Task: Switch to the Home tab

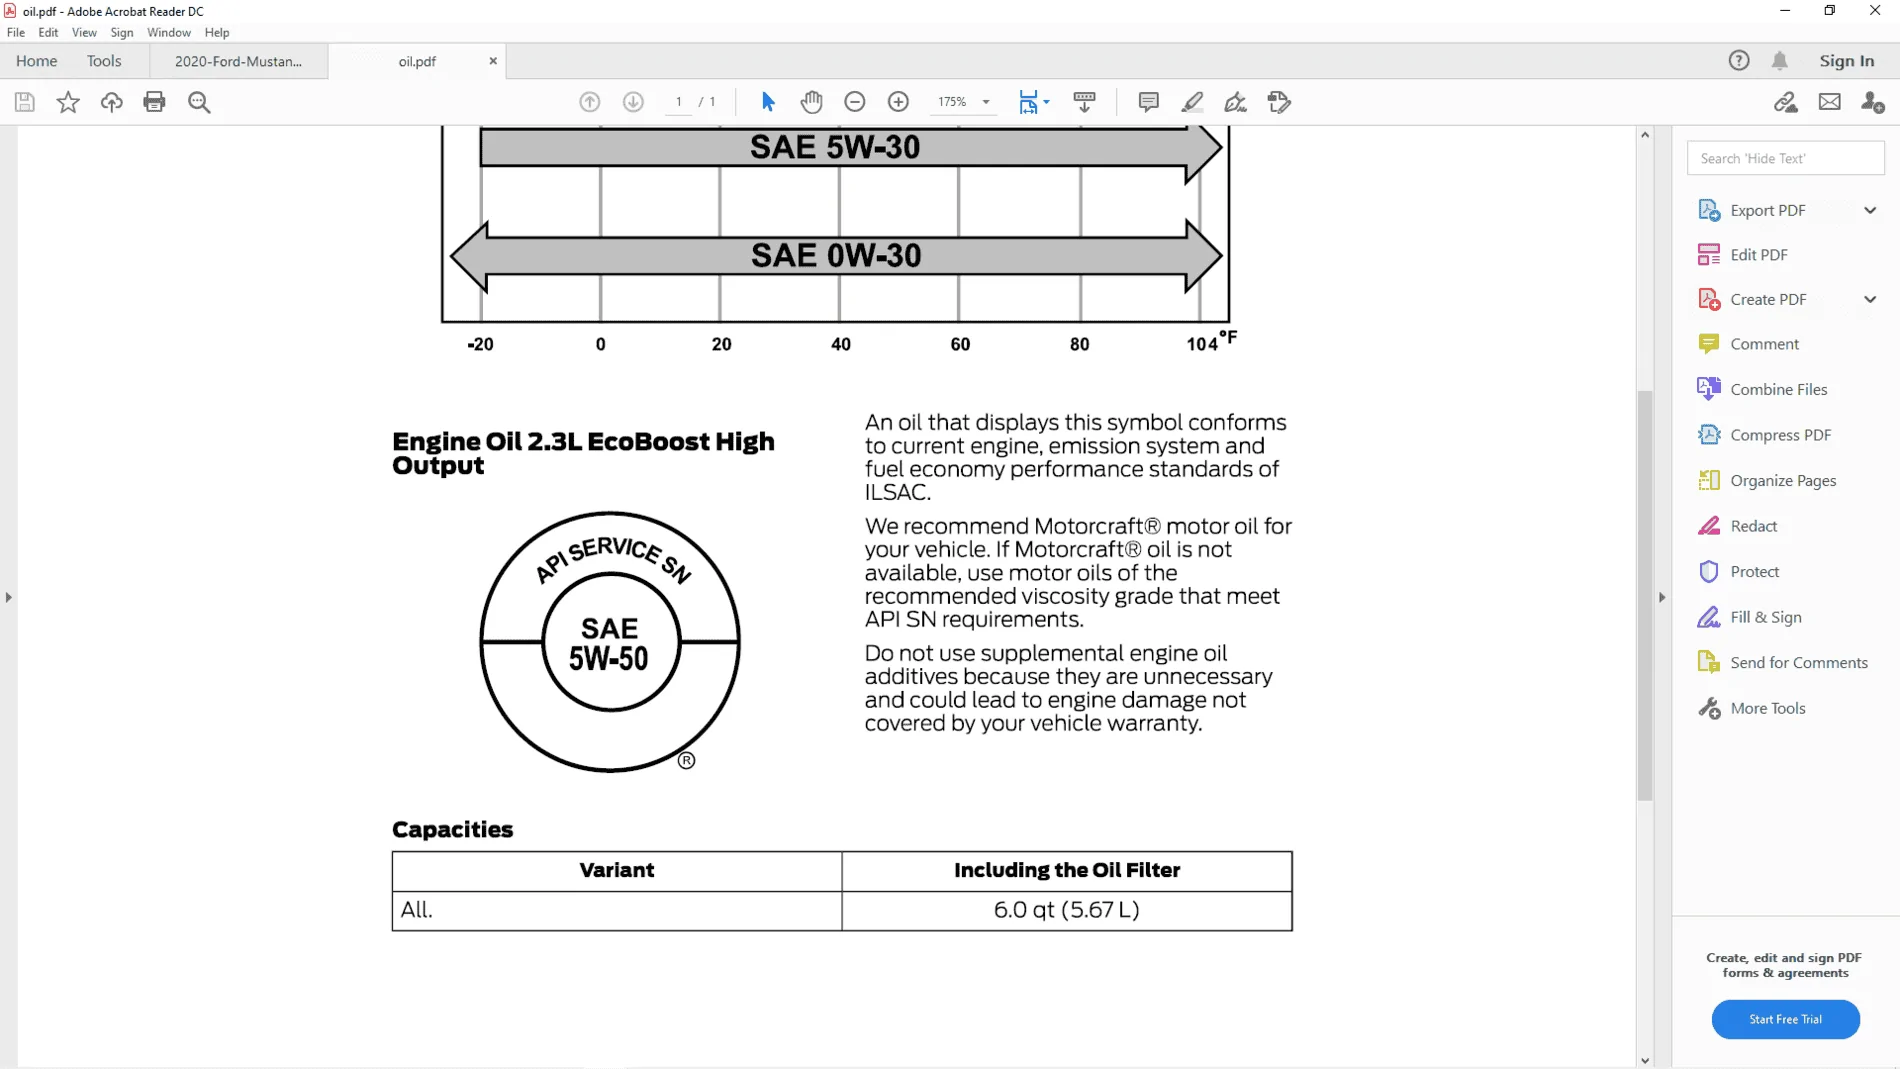Action: pos(36,61)
